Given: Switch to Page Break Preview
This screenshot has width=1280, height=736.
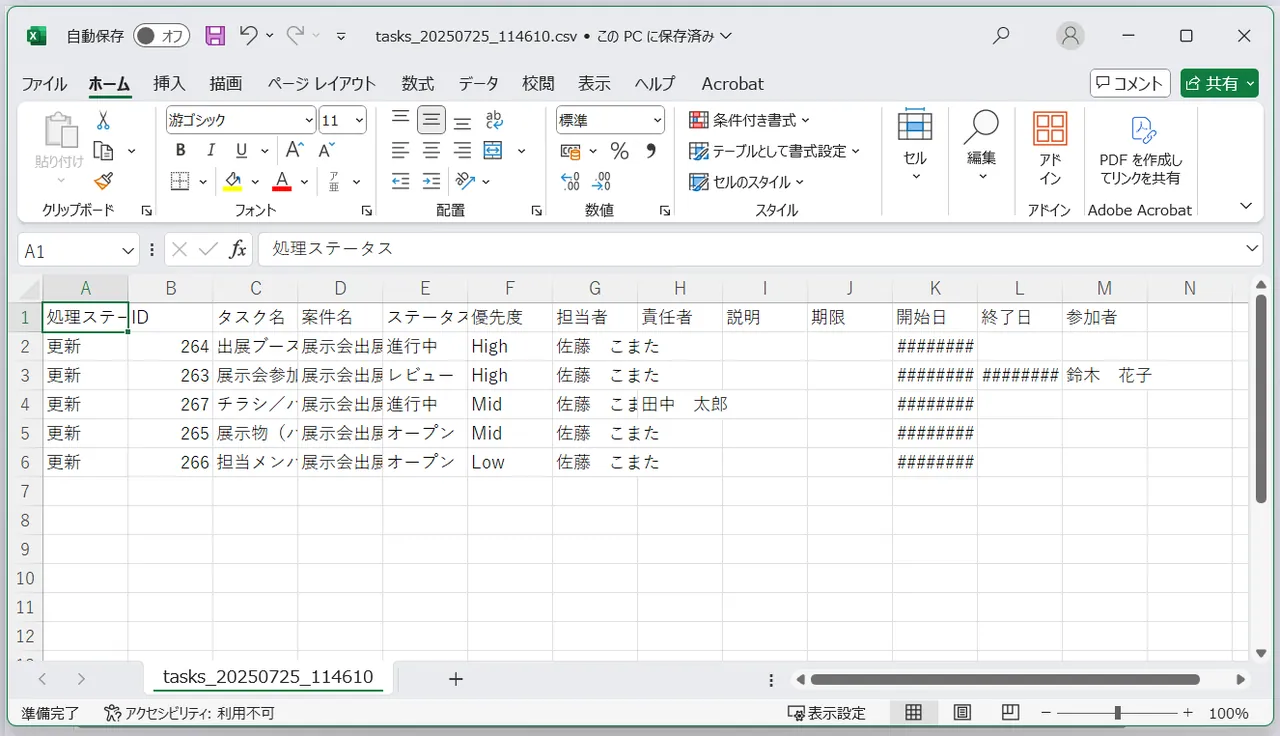Looking at the screenshot, I should pyautogui.click(x=1010, y=713).
